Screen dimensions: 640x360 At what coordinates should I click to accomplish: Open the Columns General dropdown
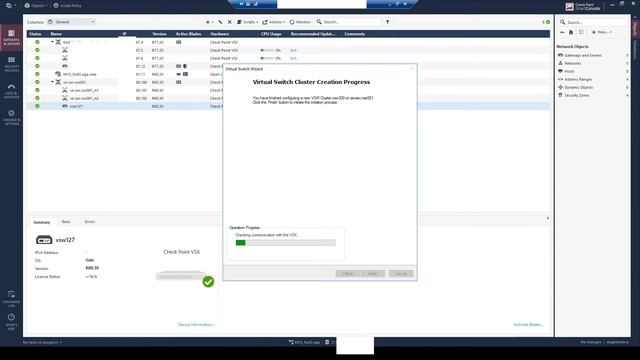click(71, 22)
